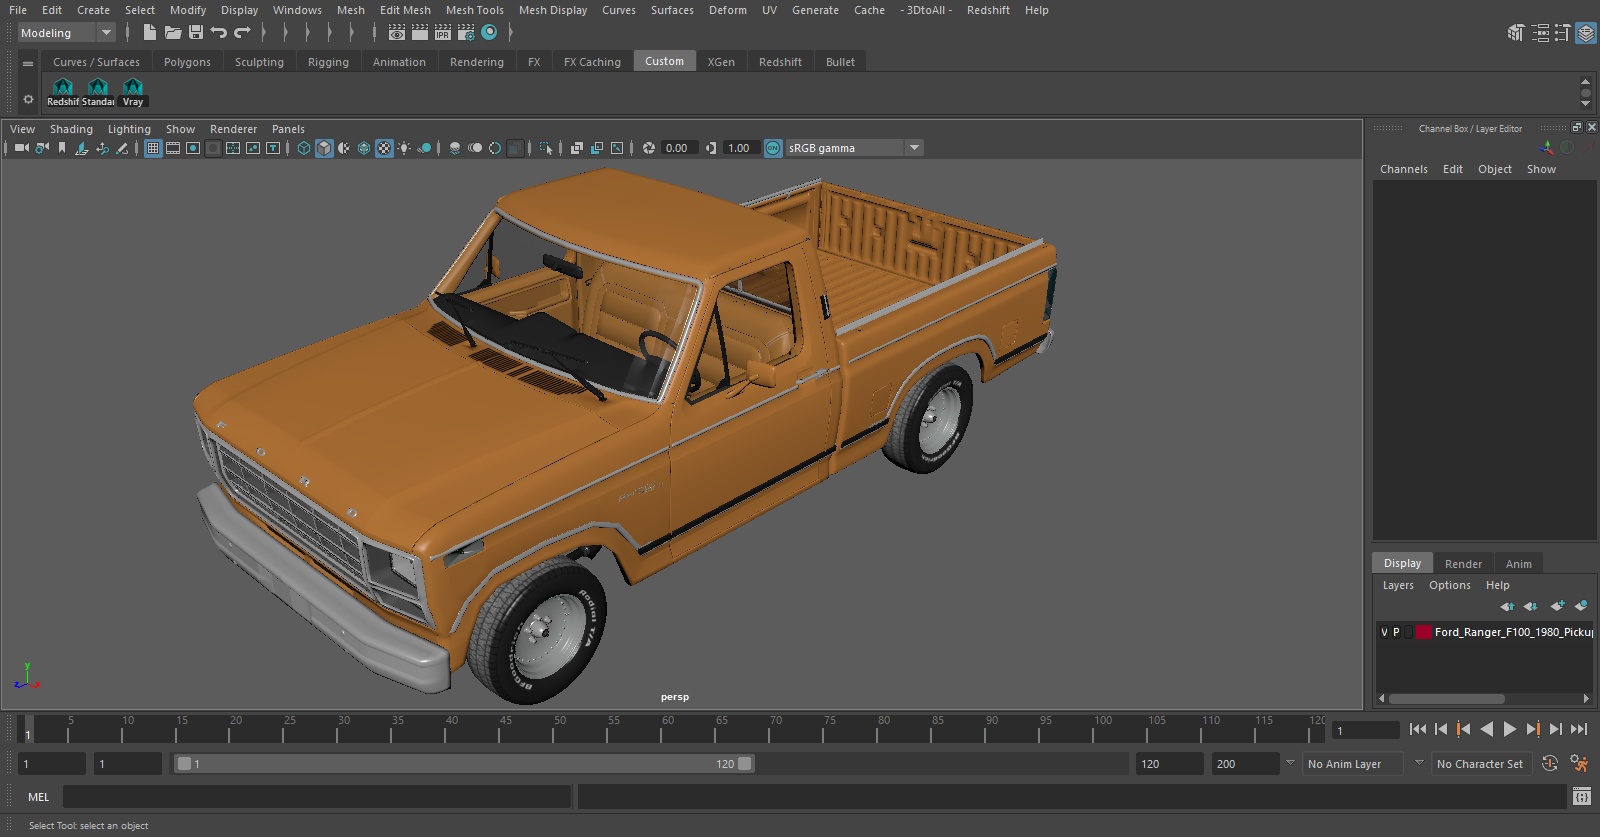Click the red layer color swatch

[1423, 632]
